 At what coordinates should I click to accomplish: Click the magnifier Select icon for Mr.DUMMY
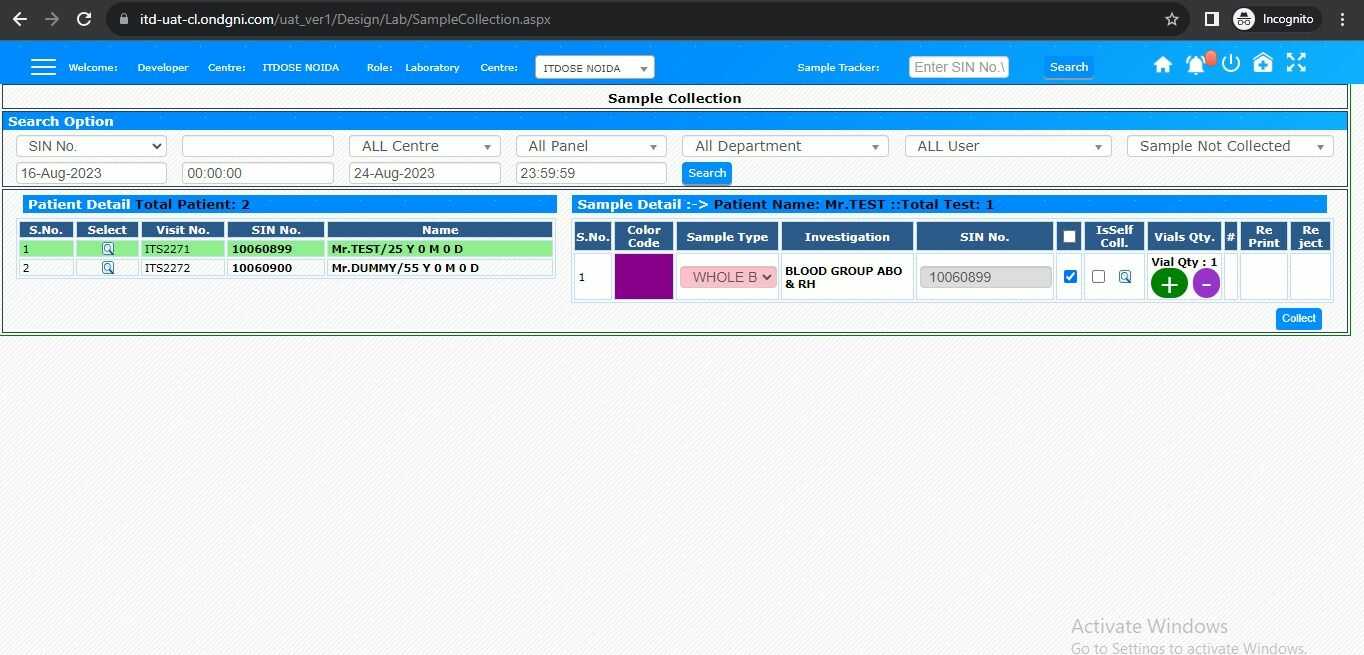coord(107,267)
